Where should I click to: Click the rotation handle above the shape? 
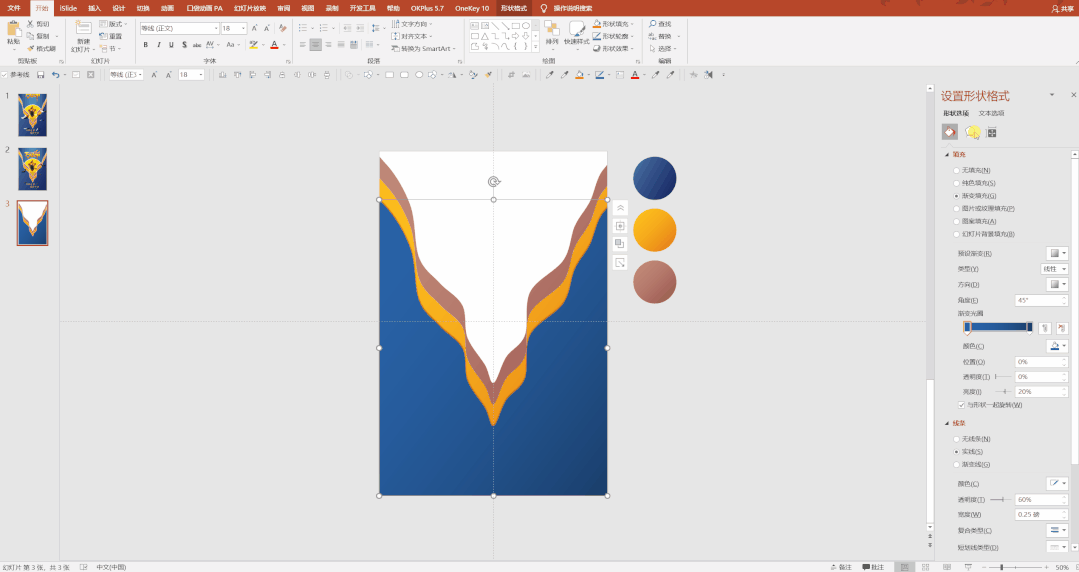click(x=493, y=182)
